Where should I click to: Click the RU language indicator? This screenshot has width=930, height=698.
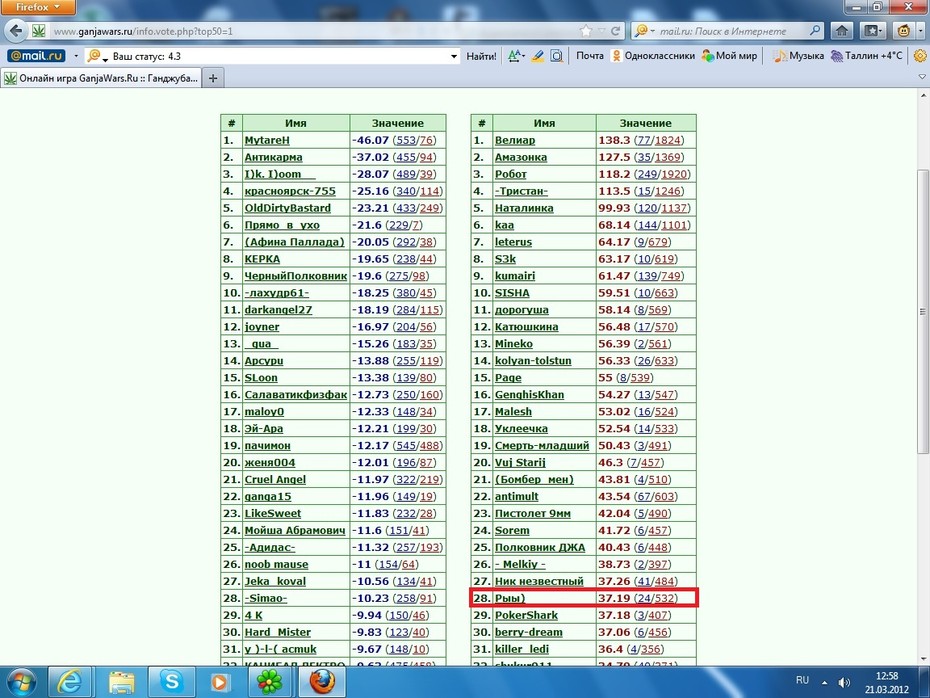802,680
